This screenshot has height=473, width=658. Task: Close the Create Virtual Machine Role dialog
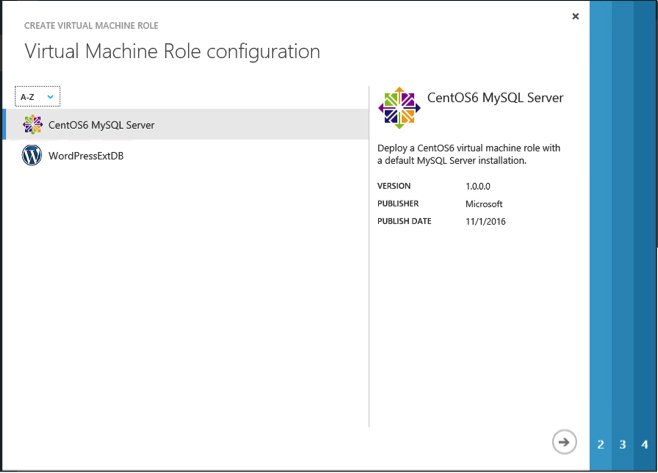pyautogui.click(x=575, y=16)
